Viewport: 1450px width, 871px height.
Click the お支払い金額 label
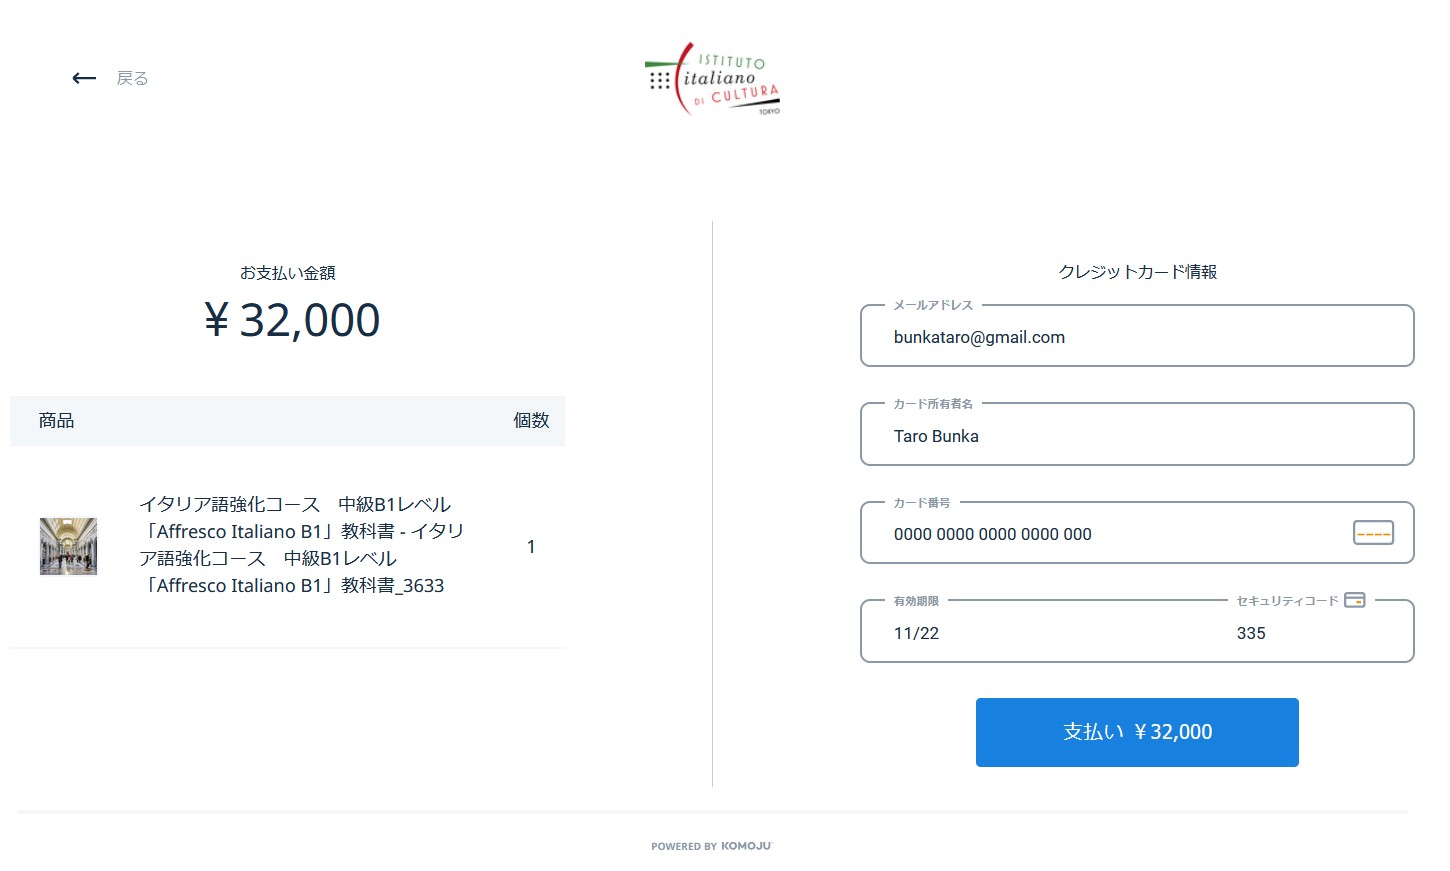[x=288, y=273]
